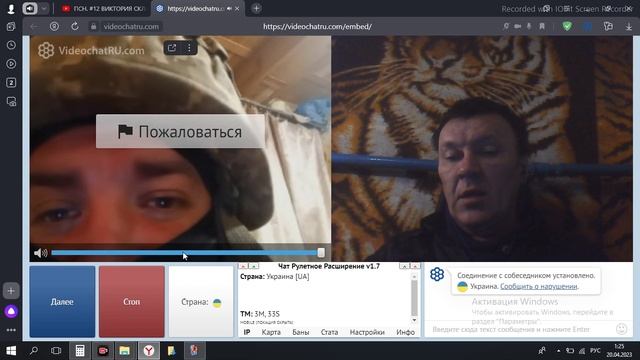Switch the РУС keyboard language indicator

pos(595,351)
